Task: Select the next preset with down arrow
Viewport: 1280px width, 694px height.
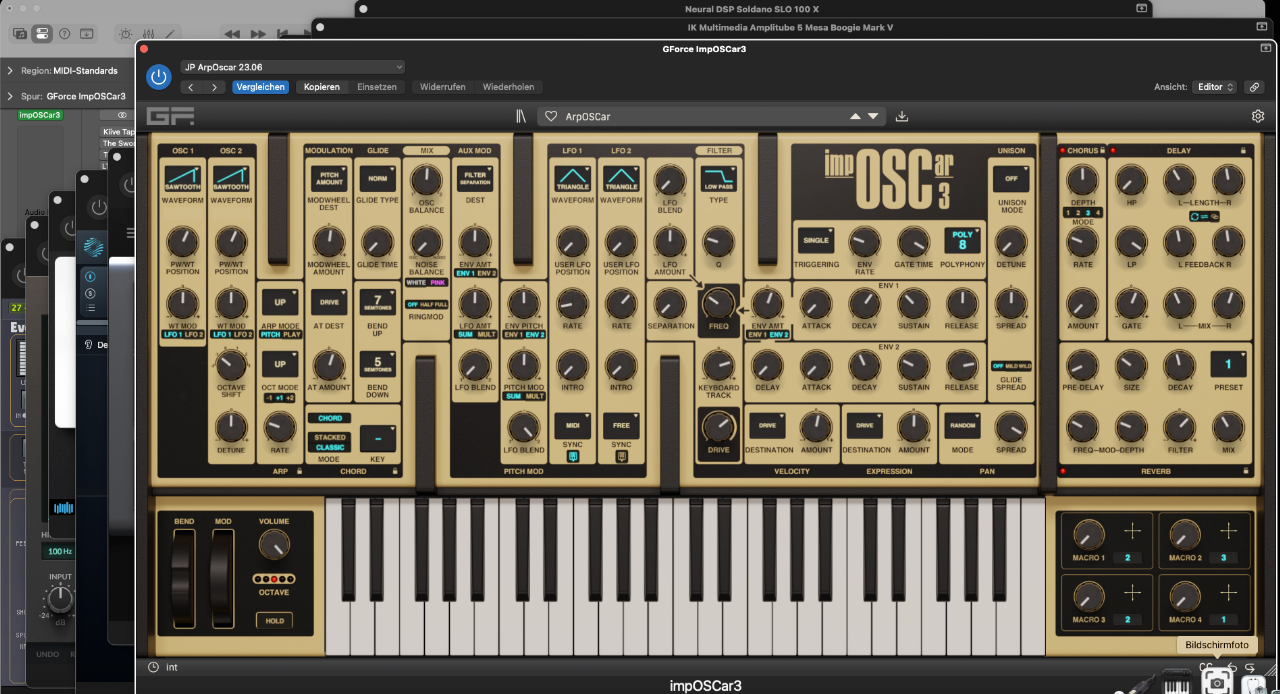Action: click(x=872, y=116)
